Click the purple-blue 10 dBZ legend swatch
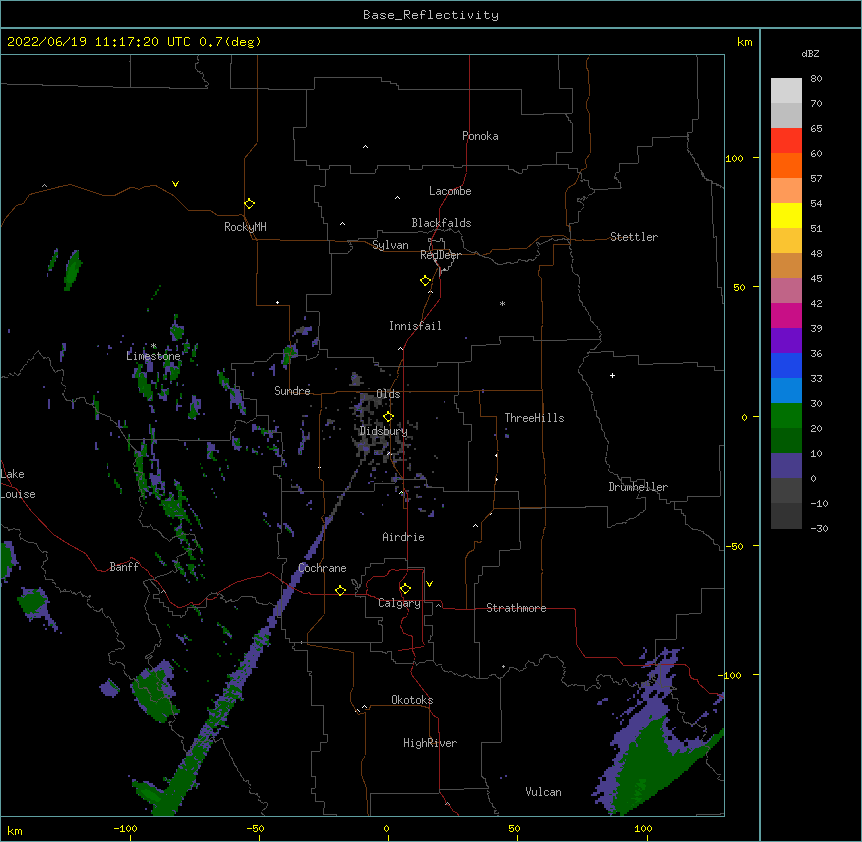Viewport: 862px width, 842px height. pyautogui.click(x=786, y=466)
